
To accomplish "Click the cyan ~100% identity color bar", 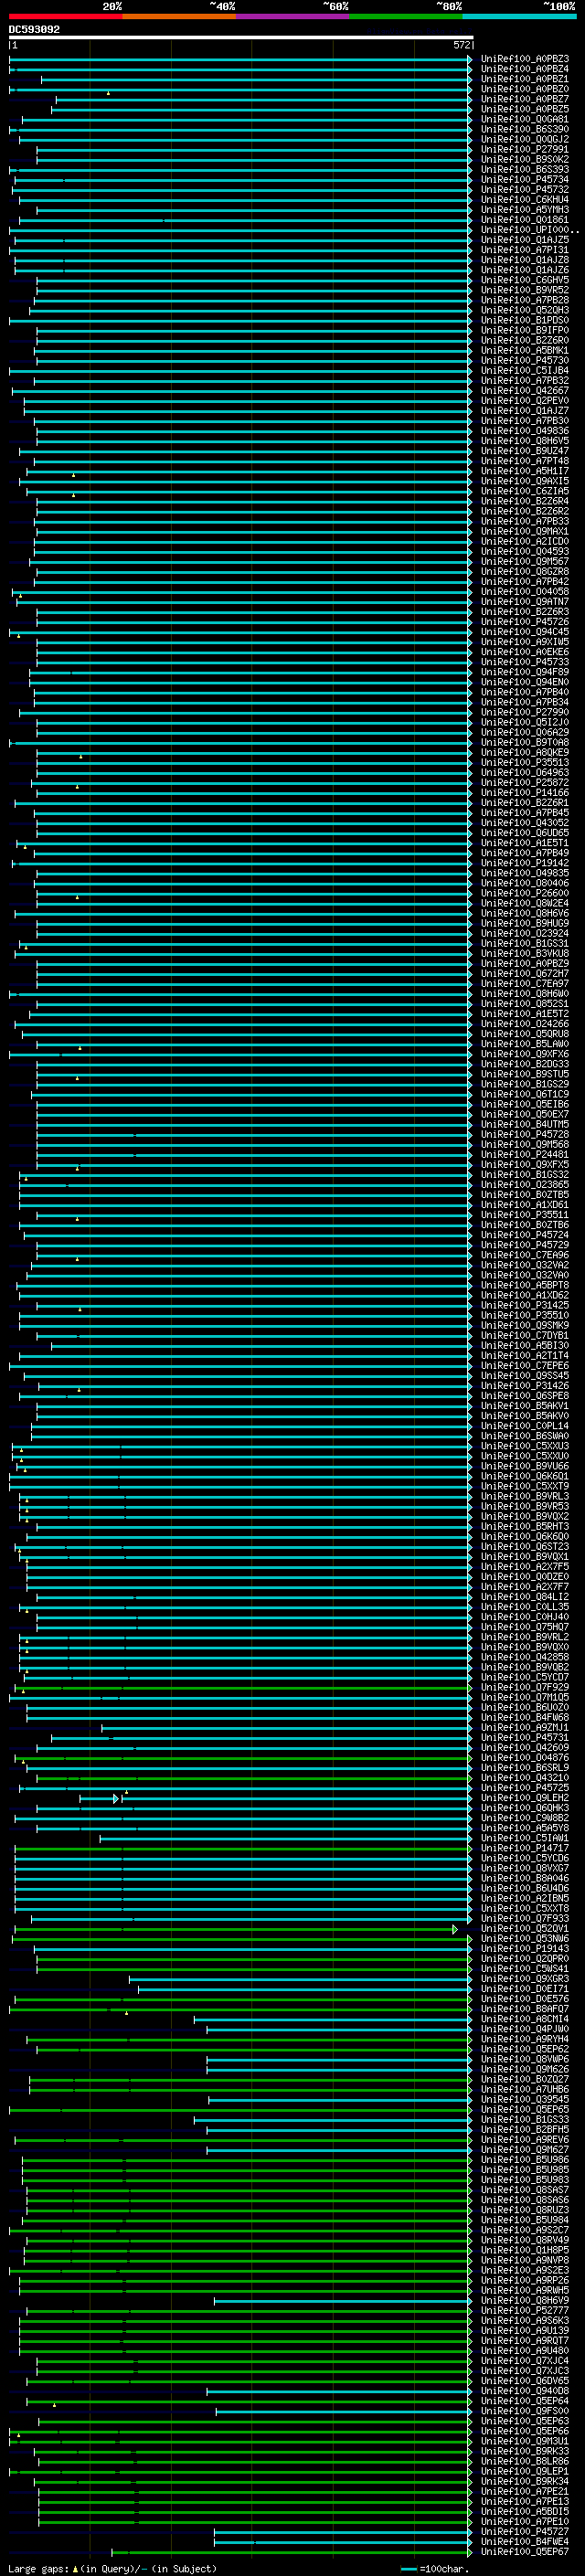I will coord(519,16).
